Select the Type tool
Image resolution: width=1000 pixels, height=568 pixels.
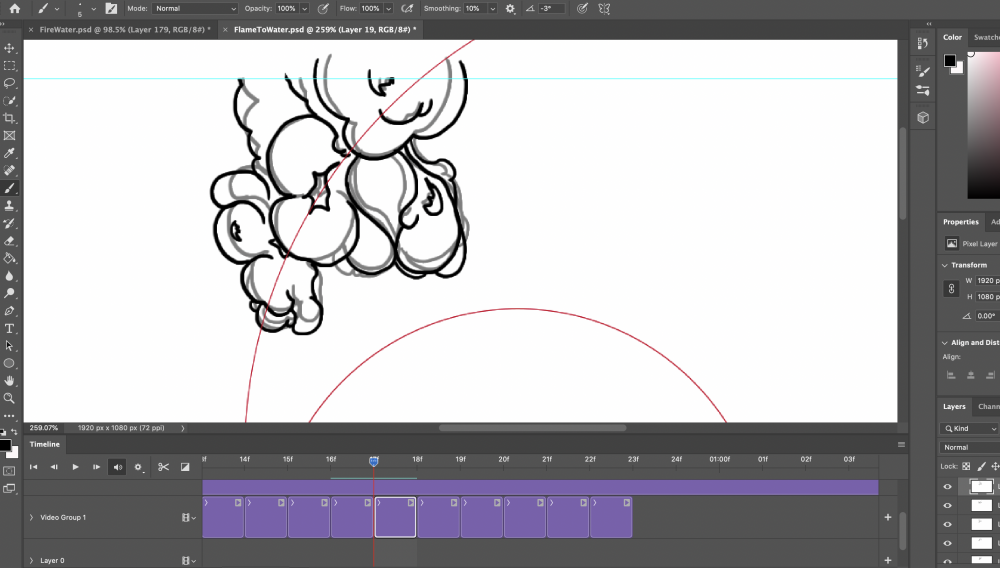10,328
